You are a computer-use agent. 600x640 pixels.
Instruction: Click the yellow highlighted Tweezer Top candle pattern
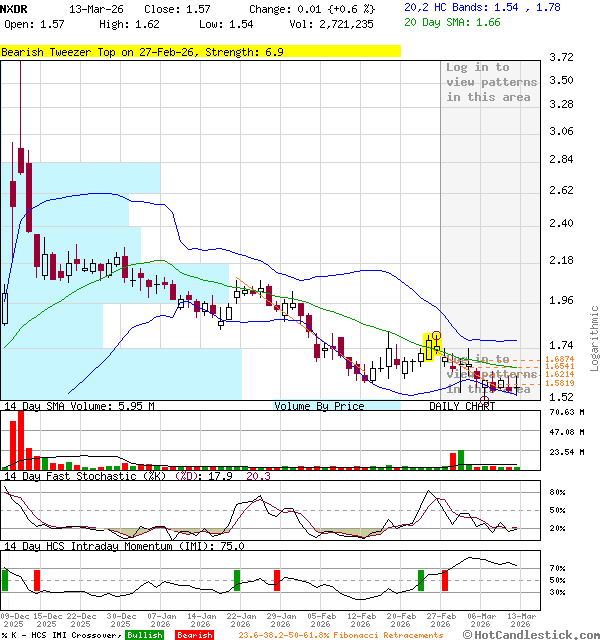(x=432, y=346)
